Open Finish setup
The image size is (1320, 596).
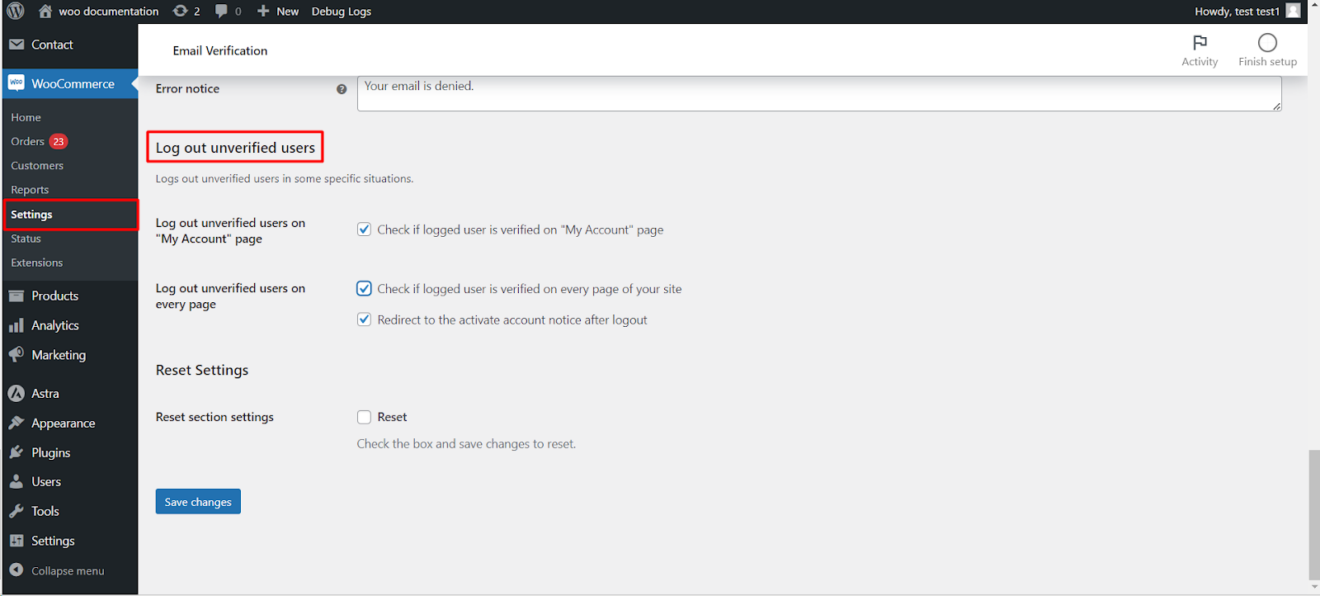1266,43
